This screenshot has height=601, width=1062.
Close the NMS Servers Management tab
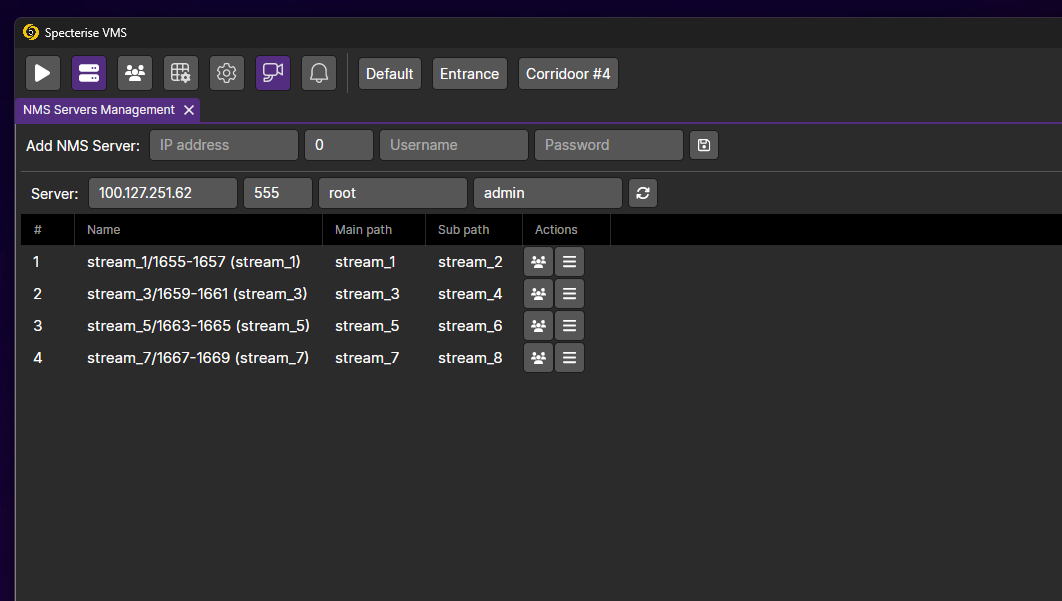tap(189, 110)
